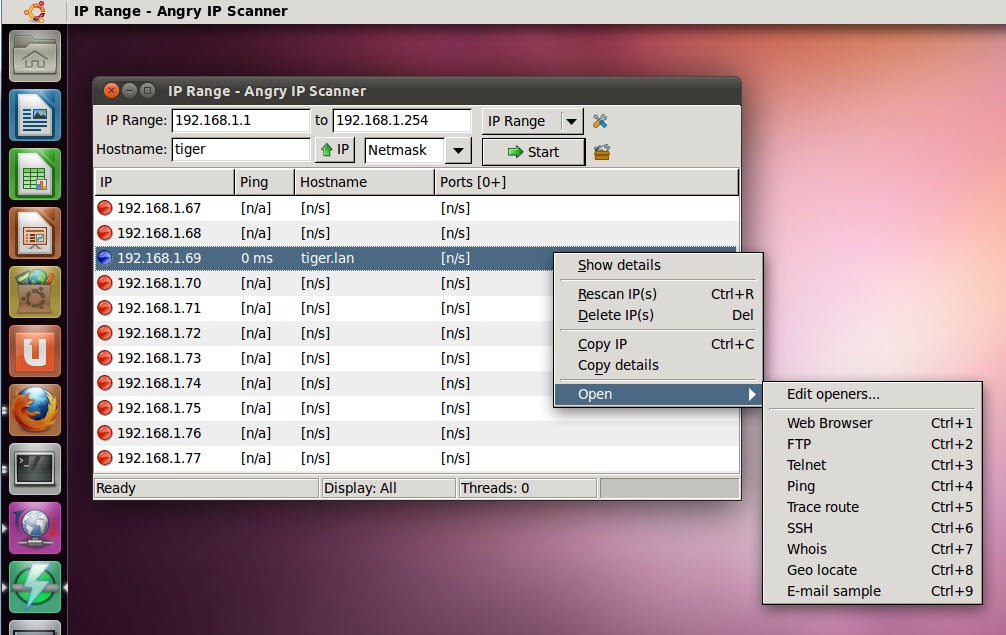1006x635 pixels.
Task: Launch LibreOffice Writer from launcher
Action: click(35, 115)
